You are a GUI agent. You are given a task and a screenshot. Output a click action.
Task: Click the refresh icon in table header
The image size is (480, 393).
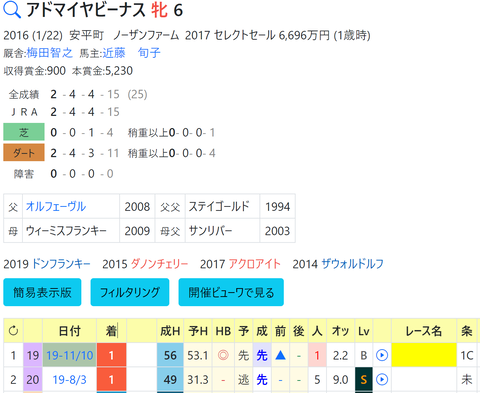tap(13, 331)
